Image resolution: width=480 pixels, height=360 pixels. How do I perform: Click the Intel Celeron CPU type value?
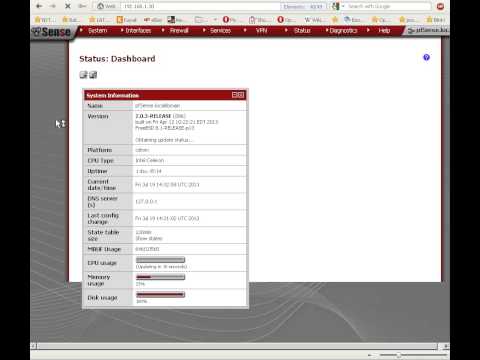tap(150, 160)
